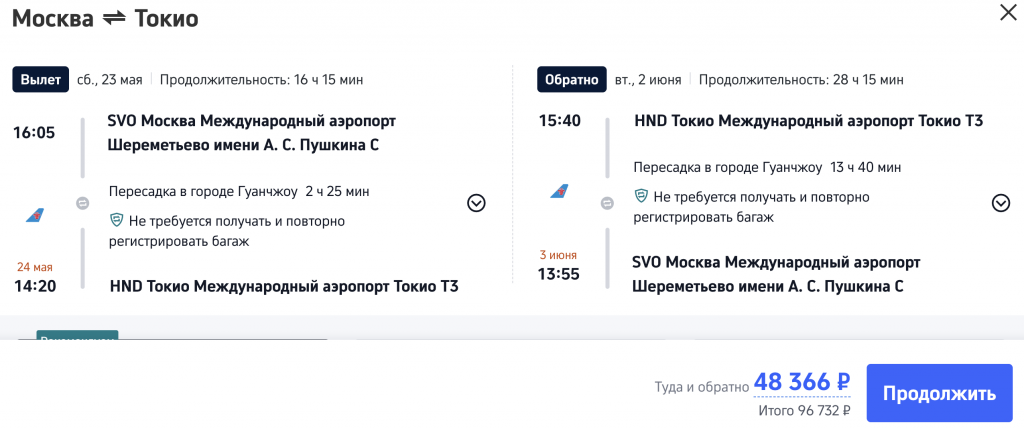
Task: Click the layover stop marker on the return timeline
Action: [607, 203]
